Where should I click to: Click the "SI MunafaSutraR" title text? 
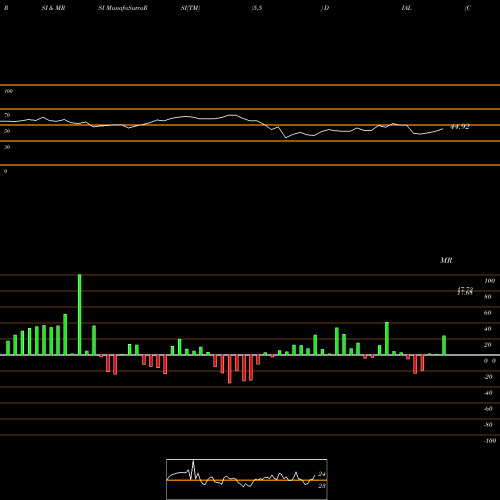click(123, 8)
